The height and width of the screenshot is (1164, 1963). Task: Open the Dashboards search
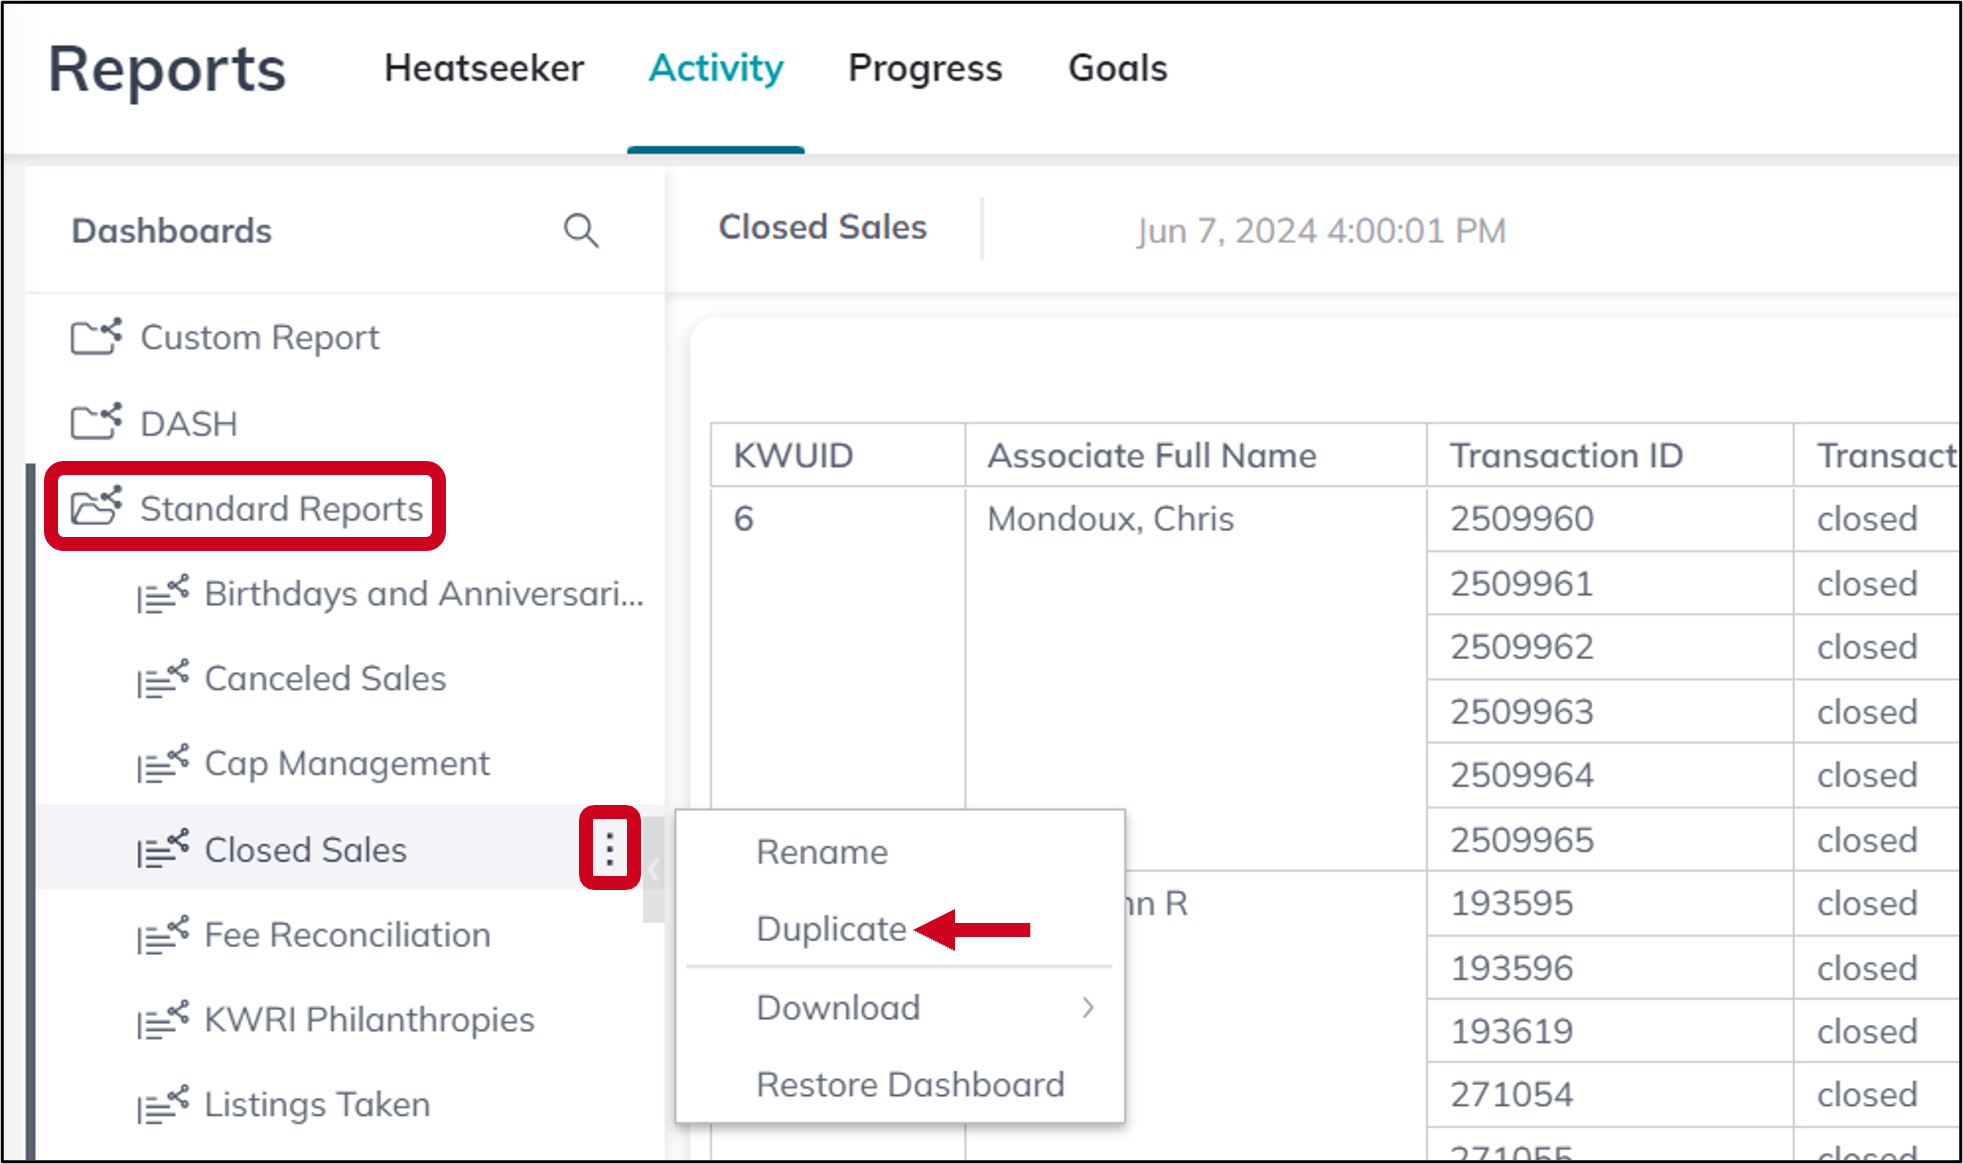[581, 231]
